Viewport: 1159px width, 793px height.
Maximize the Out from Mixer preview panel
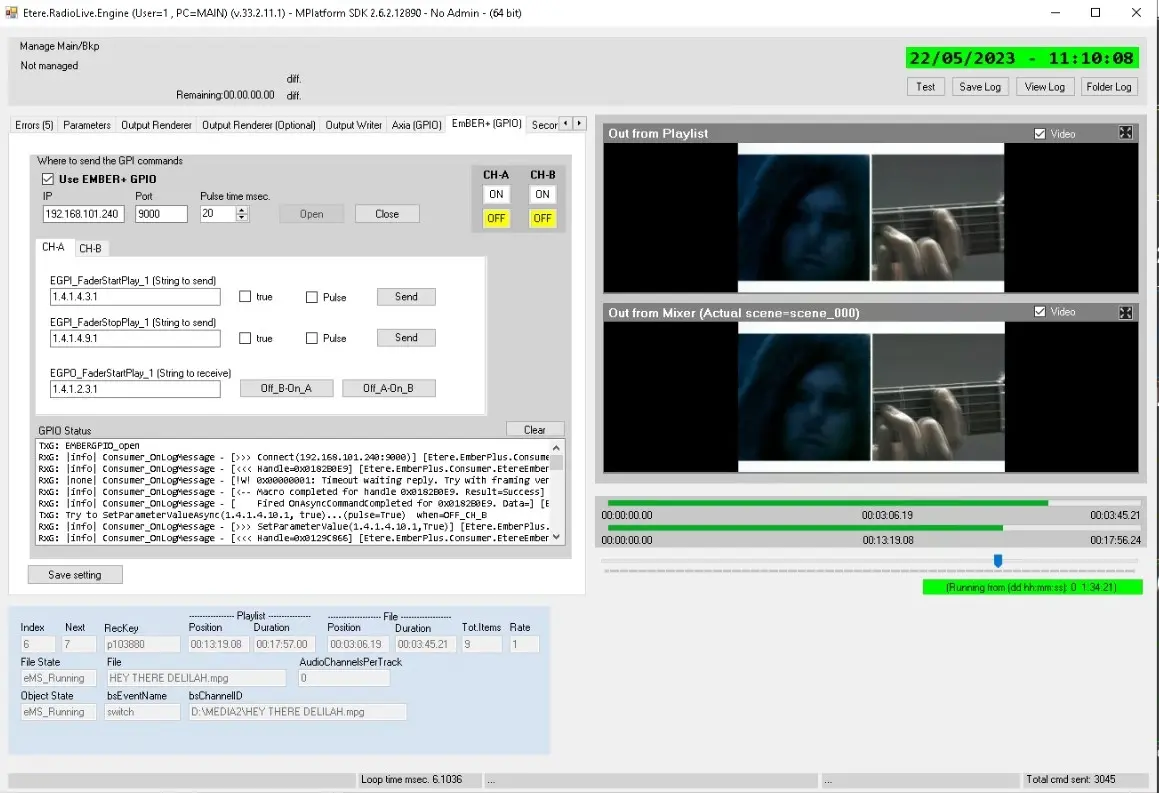click(x=1125, y=313)
